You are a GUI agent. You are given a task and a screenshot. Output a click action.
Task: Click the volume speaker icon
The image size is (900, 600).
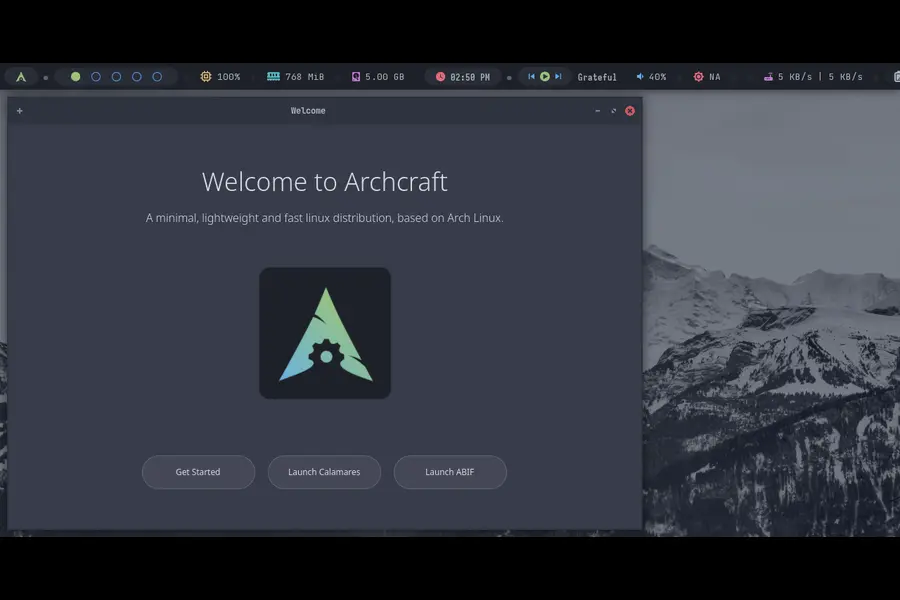[x=640, y=76]
